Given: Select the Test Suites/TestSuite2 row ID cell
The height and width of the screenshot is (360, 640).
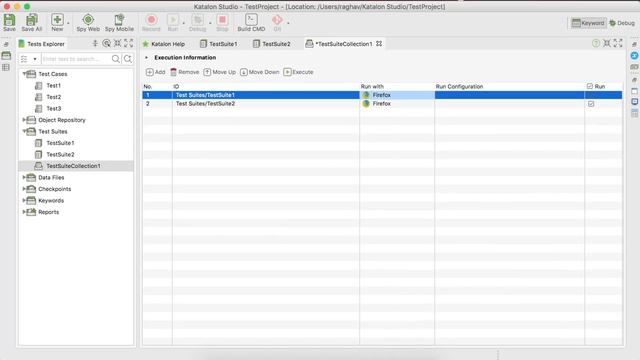Looking at the screenshot, I should point(266,104).
